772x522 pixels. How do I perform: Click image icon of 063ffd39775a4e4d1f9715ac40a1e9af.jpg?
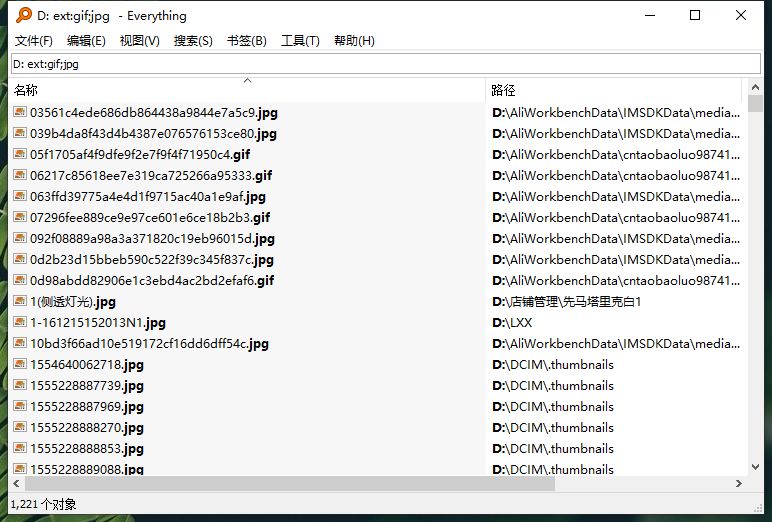[20, 196]
